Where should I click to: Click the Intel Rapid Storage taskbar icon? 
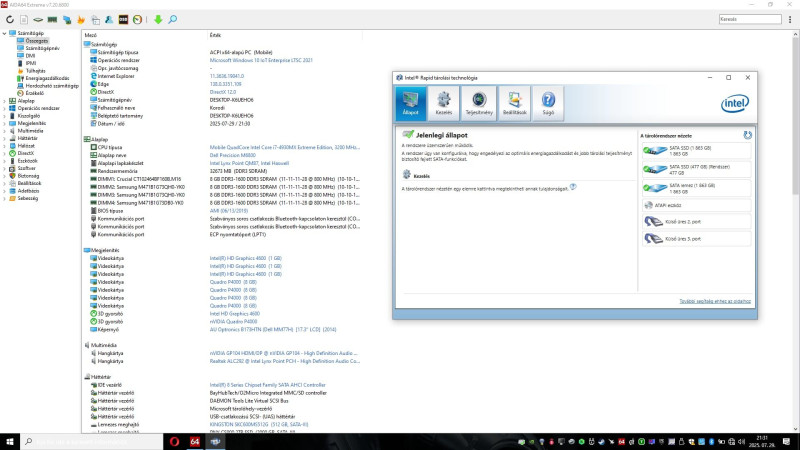tap(215, 441)
